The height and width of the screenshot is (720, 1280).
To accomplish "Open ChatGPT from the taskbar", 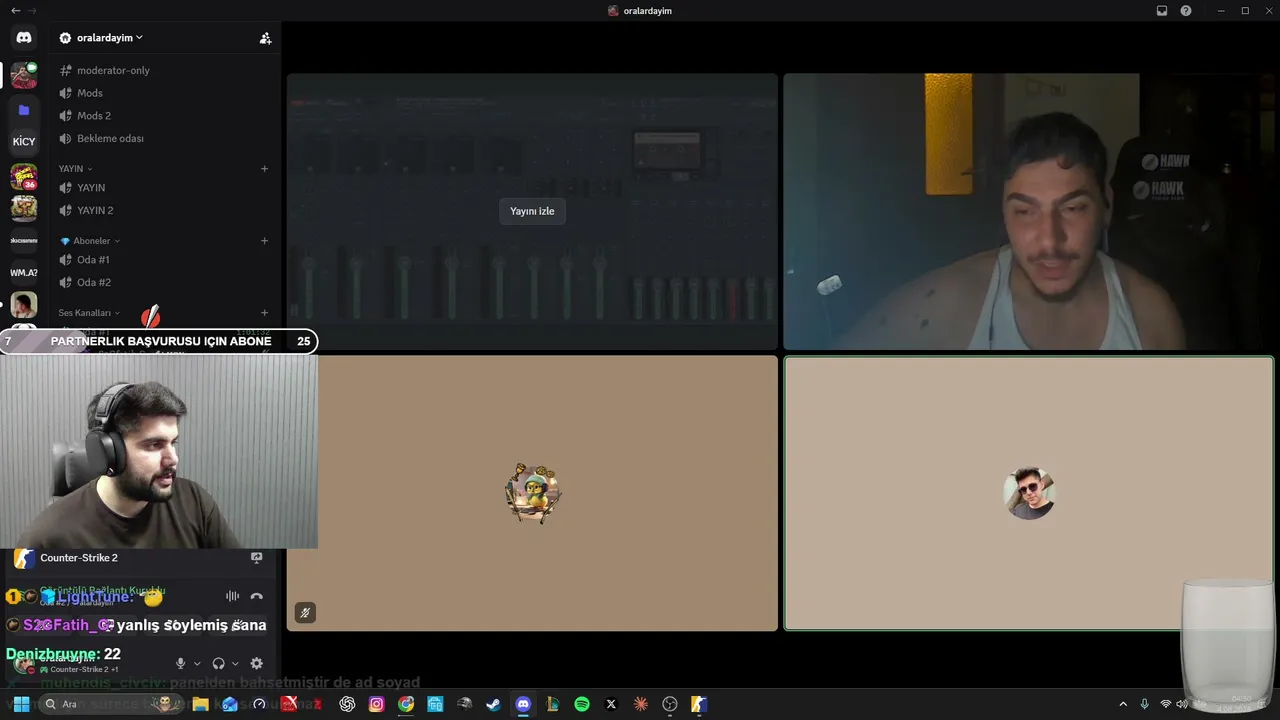I will [x=347, y=704].
